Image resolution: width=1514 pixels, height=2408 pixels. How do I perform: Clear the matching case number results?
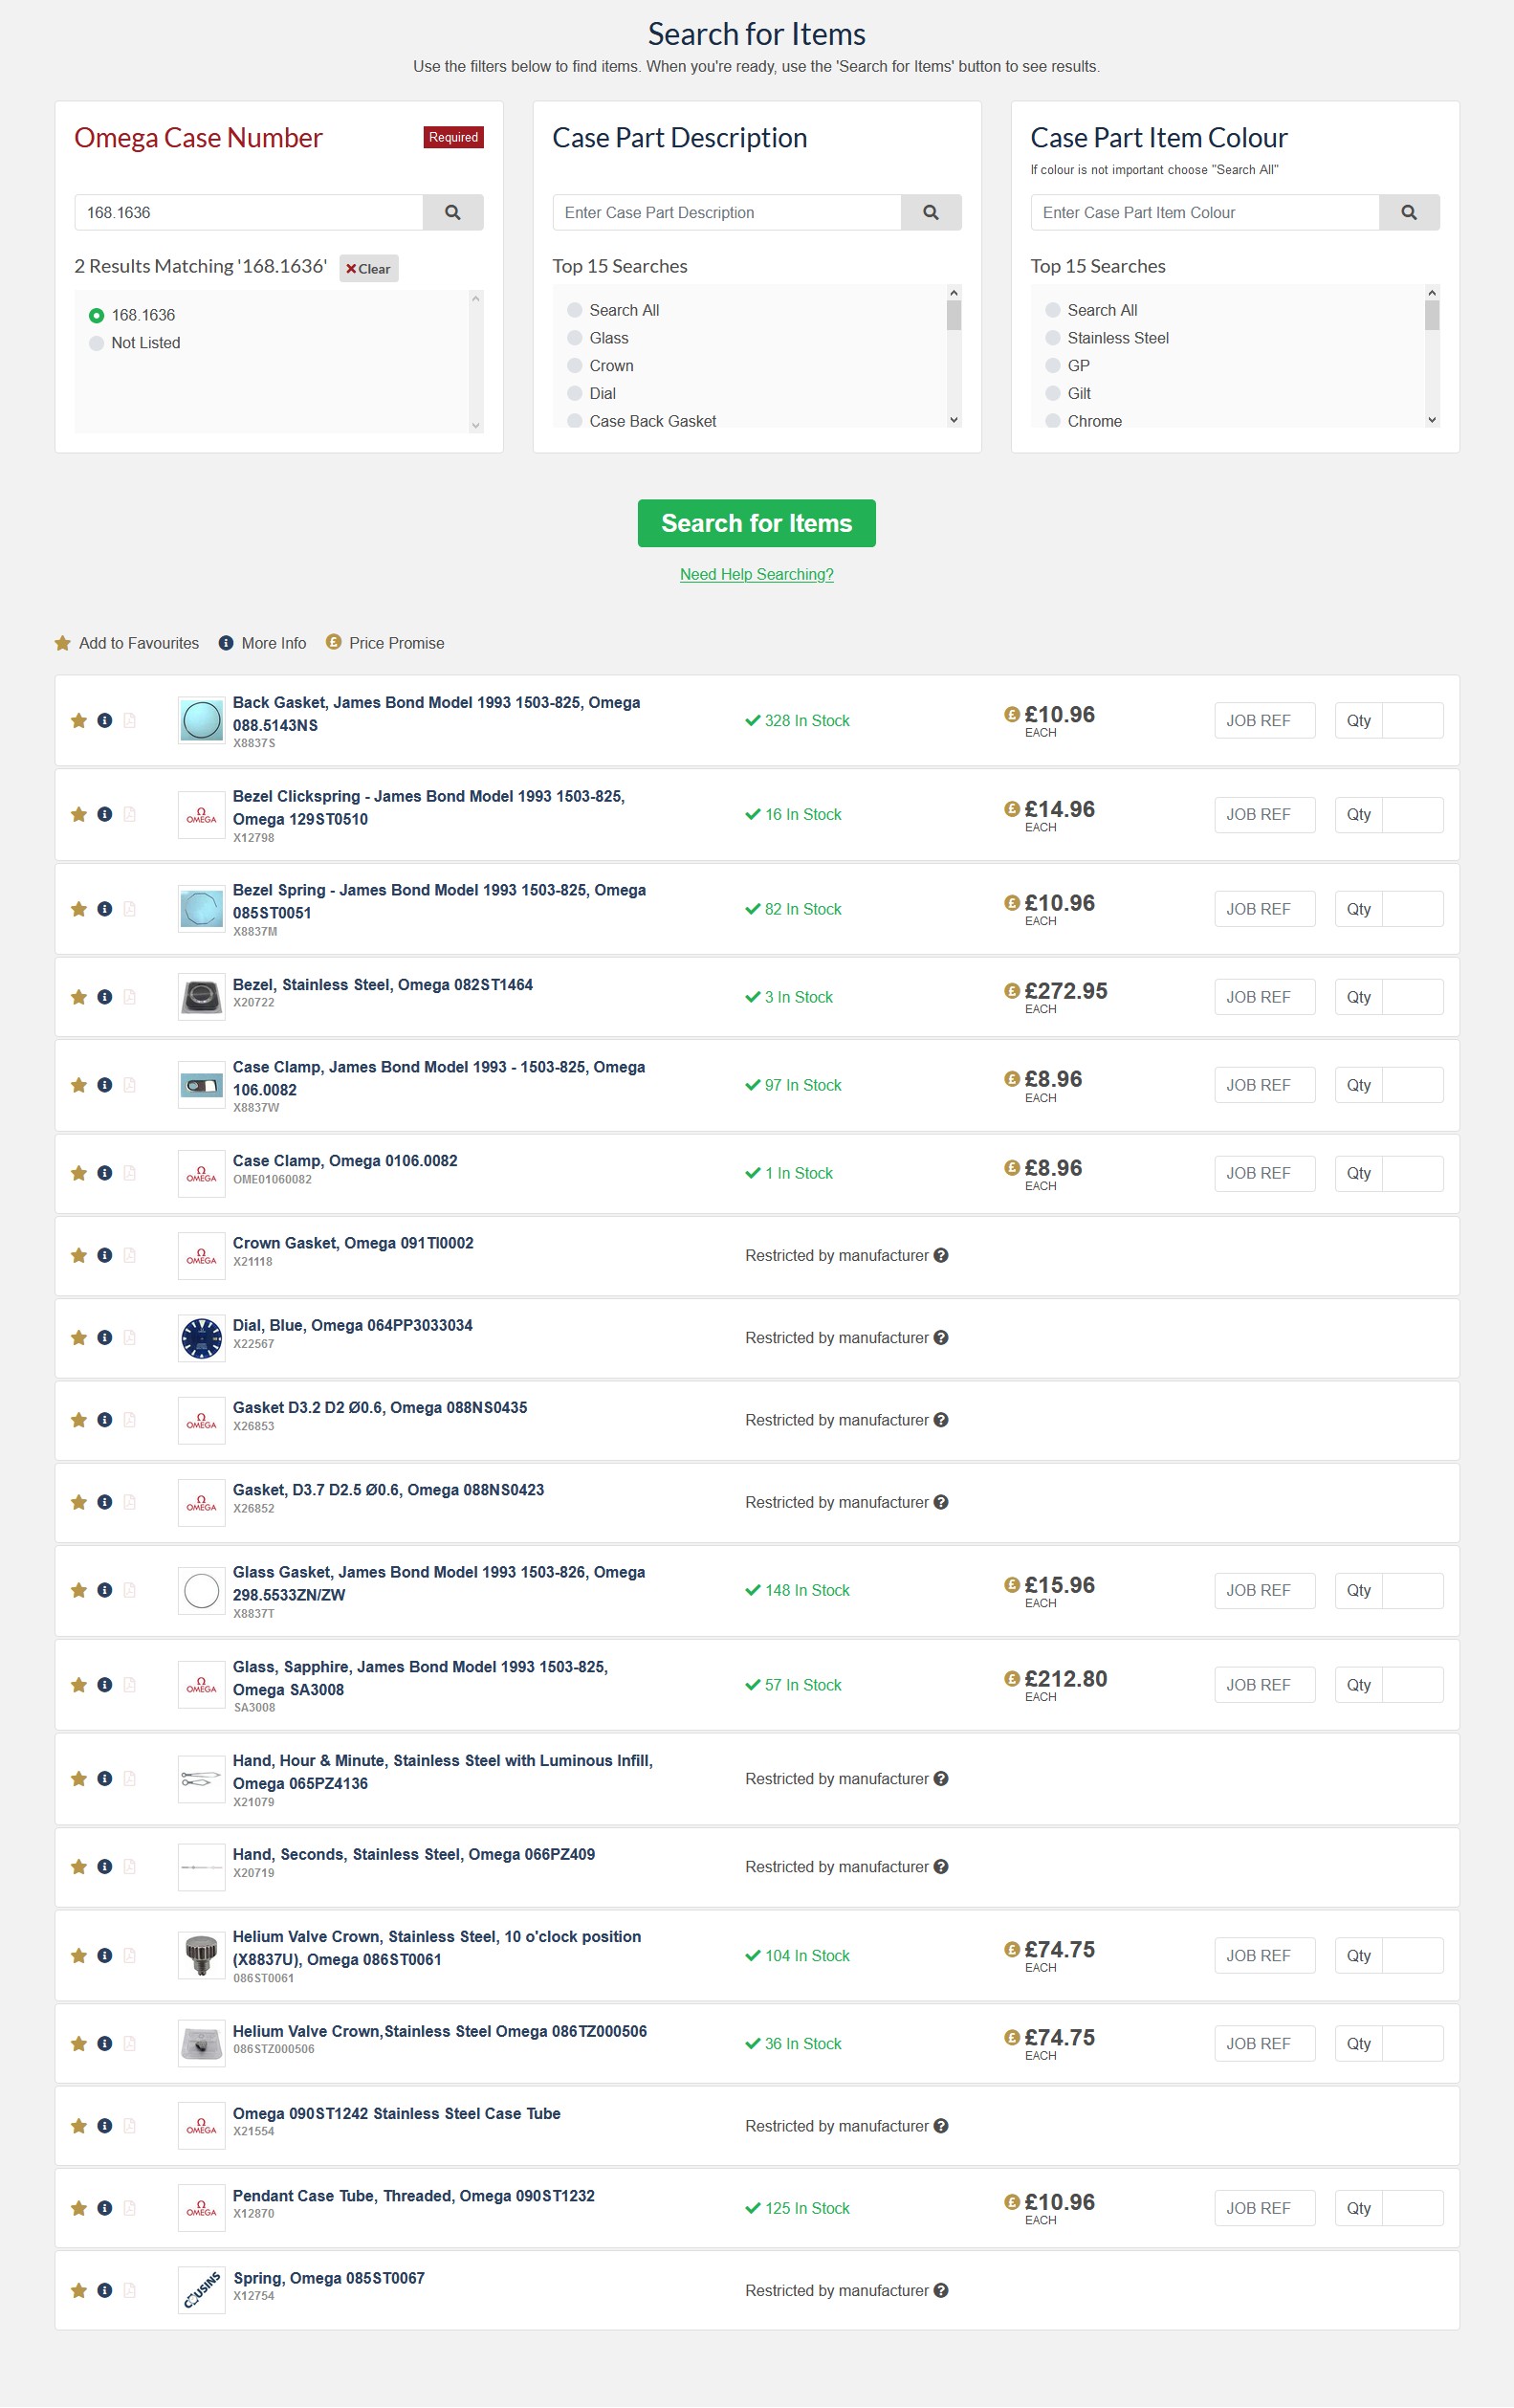pos(368,268)
